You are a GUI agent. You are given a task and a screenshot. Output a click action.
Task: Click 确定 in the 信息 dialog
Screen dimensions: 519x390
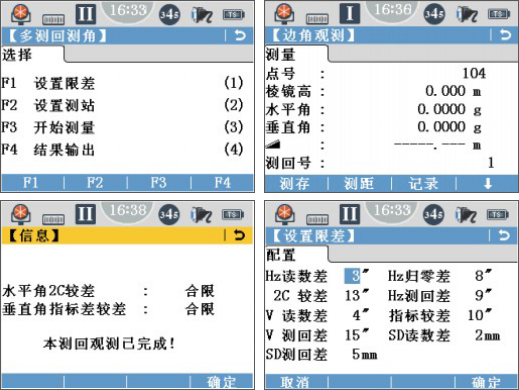point(221,382)
